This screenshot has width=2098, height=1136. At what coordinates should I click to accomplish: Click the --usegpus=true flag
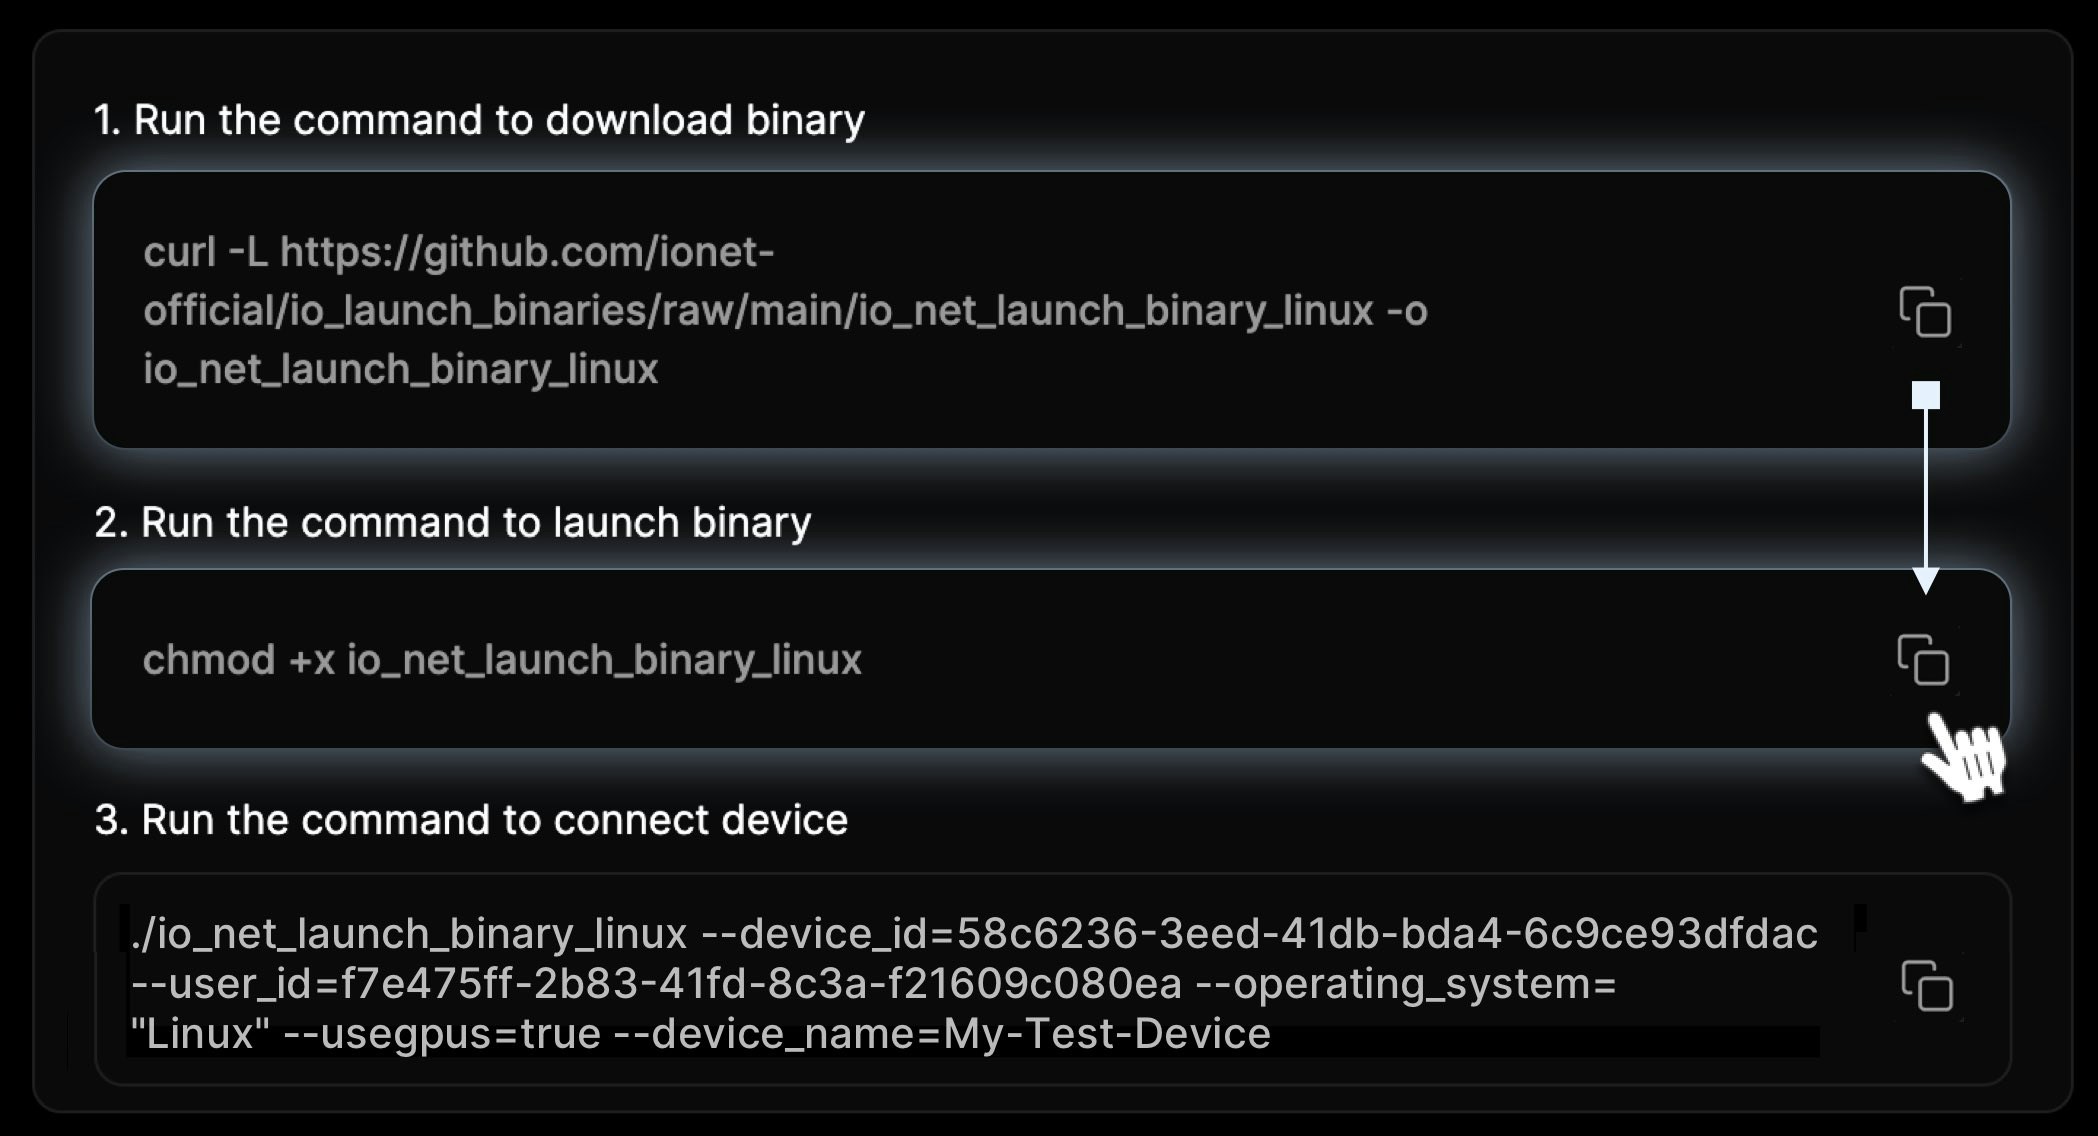coord(442,1033)
